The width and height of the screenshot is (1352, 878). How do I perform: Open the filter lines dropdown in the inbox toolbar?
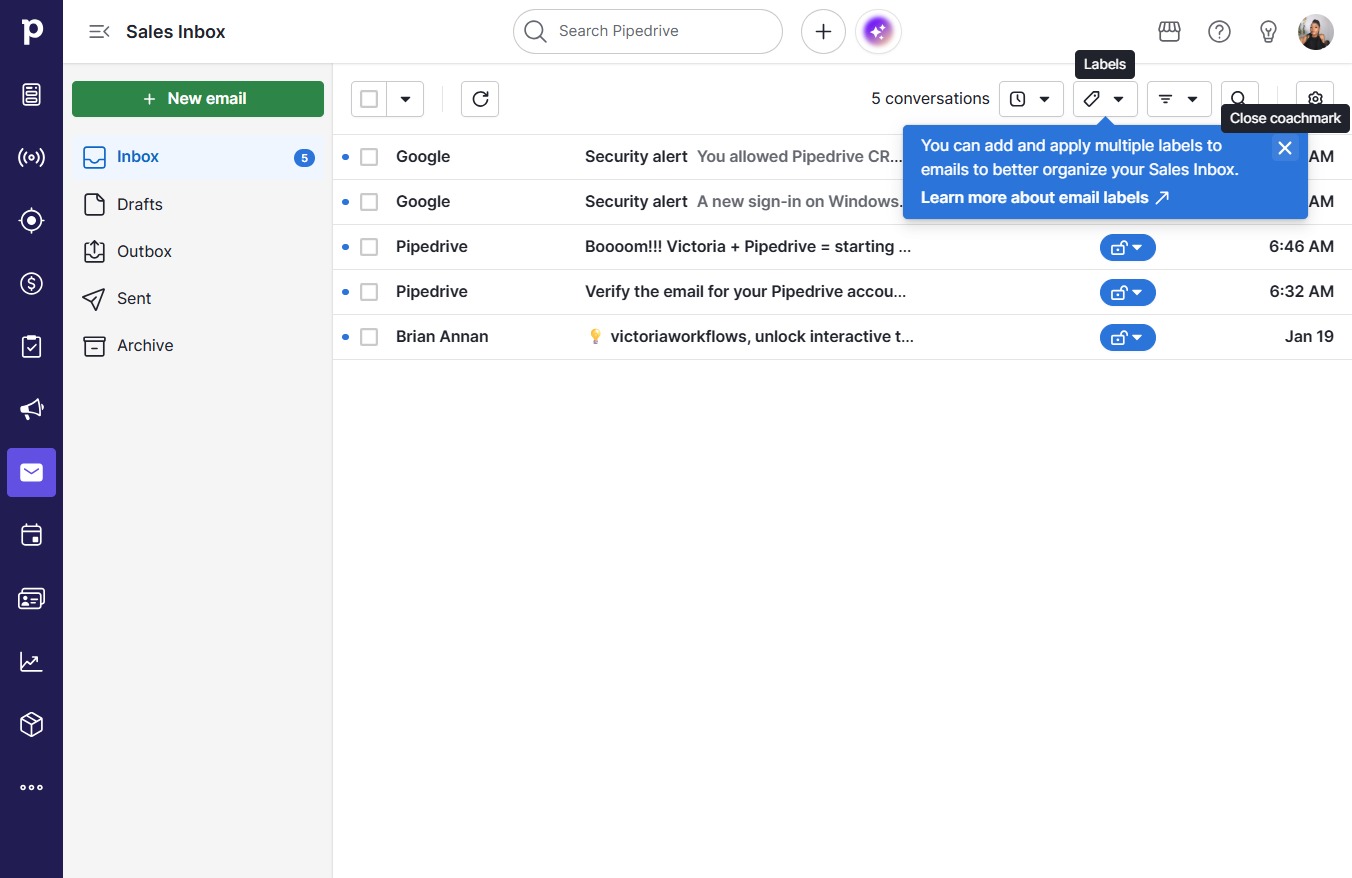[x=1179, y=99]
